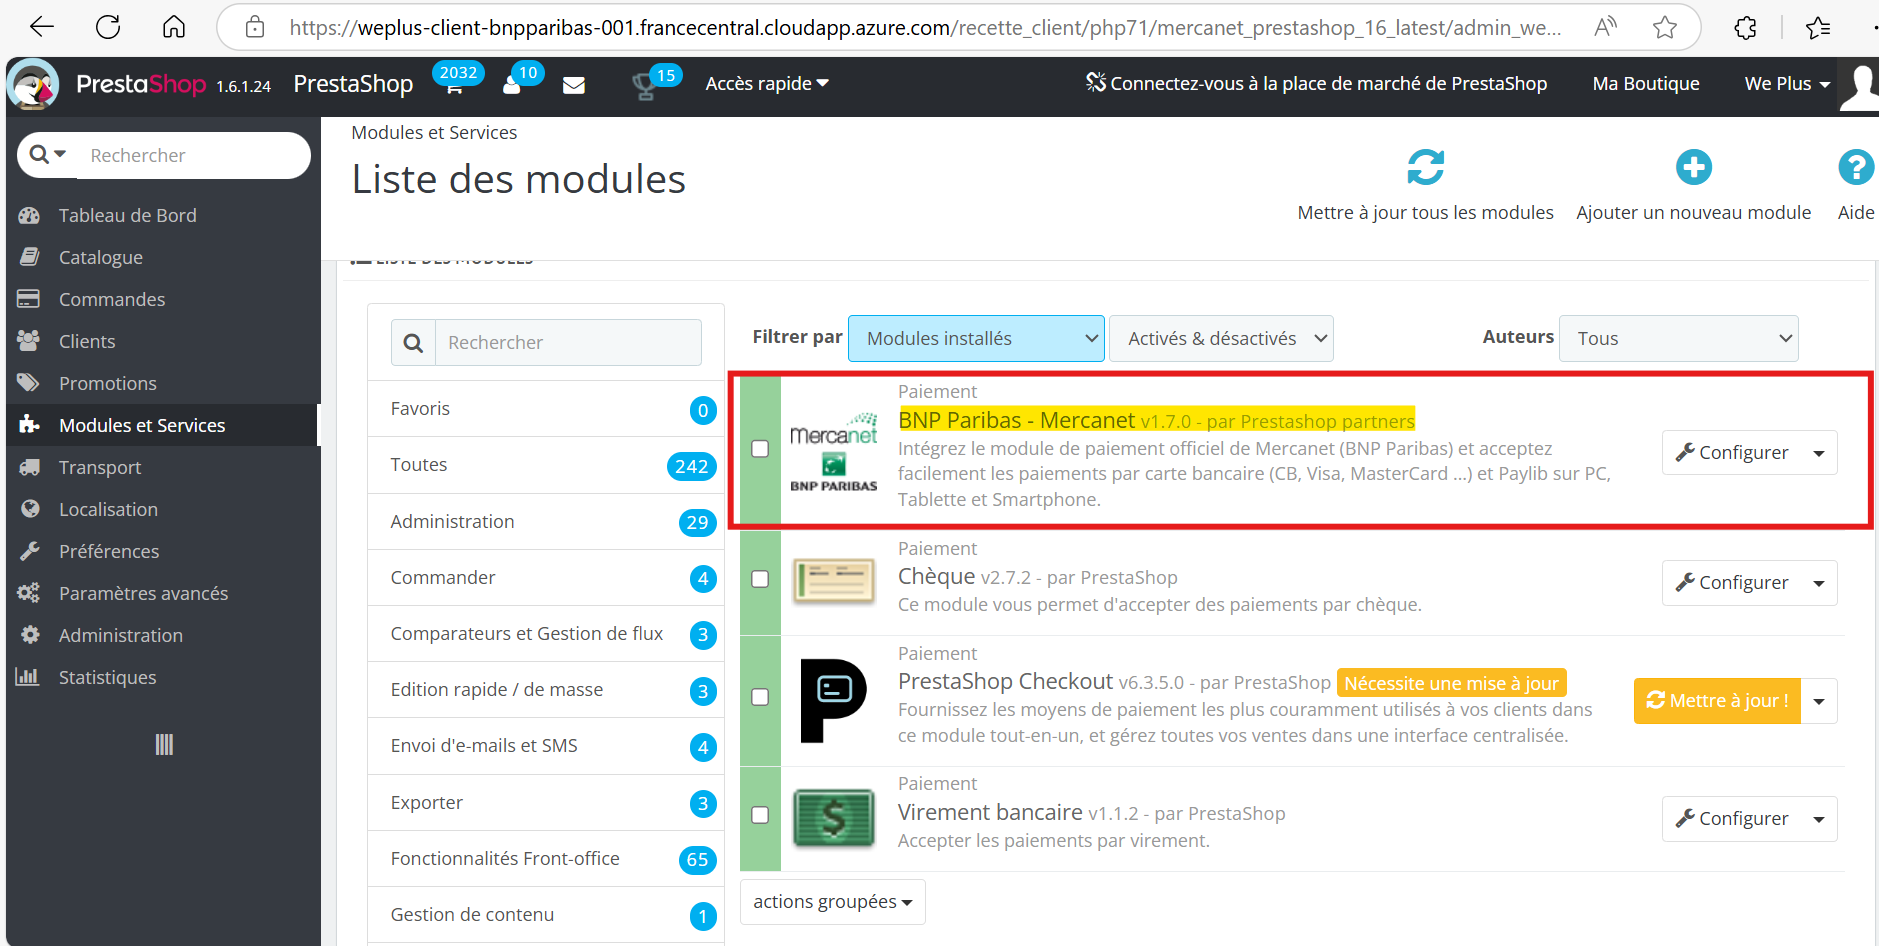The width and height of the screenshot is (1879, 946).
Task: Expand Virement bancaire Configurer dropdown arrow
Action: click(x=1819, y=819)
